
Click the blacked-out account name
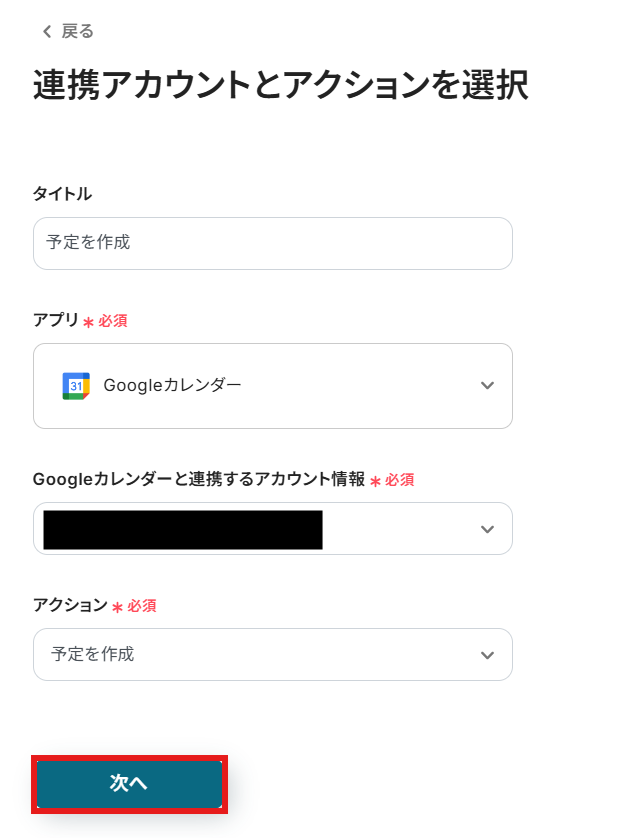[183, 529]
